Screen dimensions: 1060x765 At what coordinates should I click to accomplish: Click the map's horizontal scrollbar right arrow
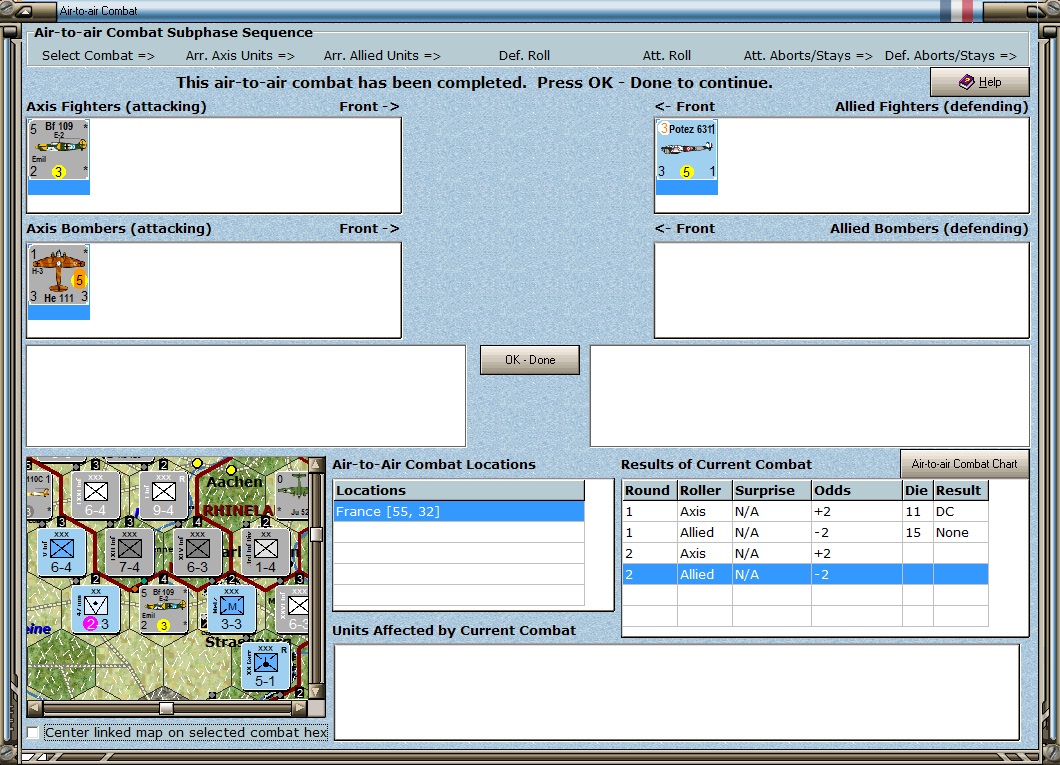click(299, 708)
